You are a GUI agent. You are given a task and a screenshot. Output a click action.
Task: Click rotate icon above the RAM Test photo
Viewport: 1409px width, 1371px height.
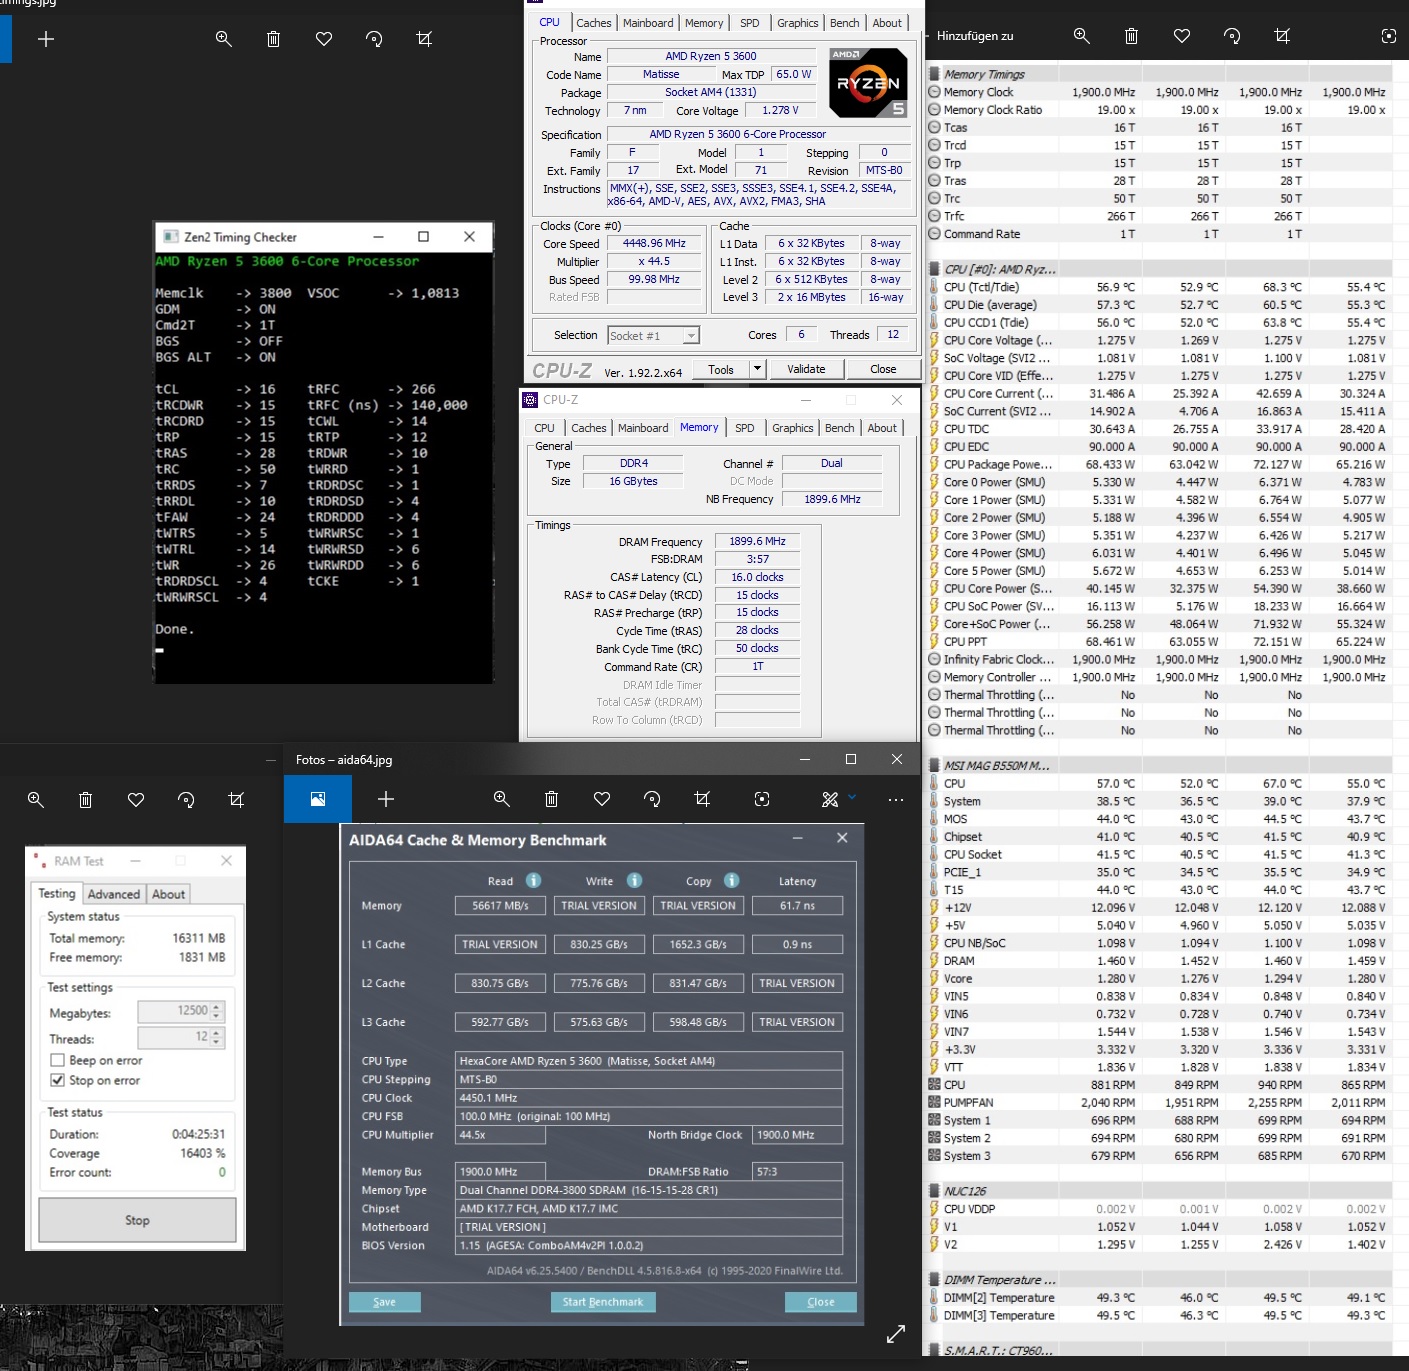186,799
